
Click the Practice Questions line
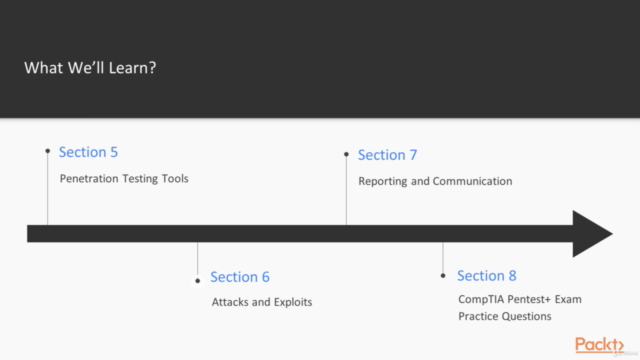click(504, 316)
